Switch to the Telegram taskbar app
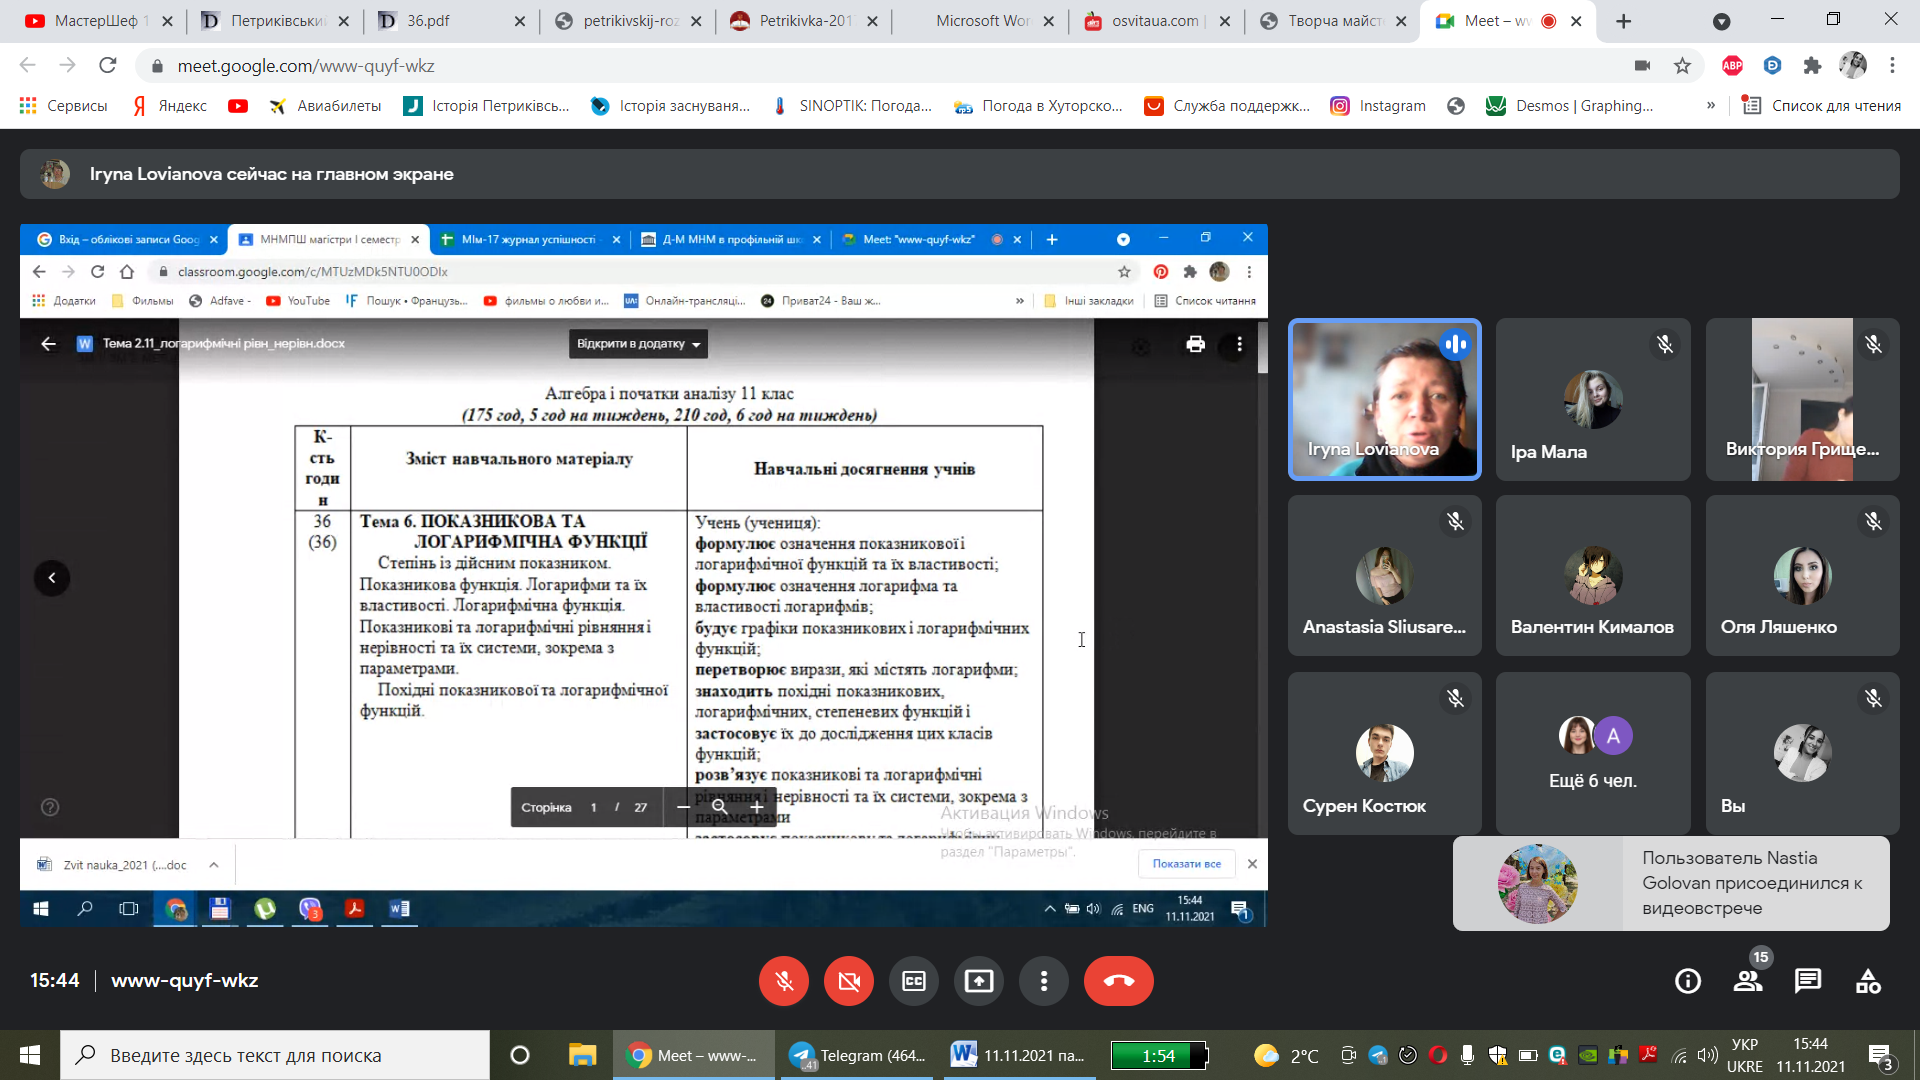1920x1080 pixels. [x=859, y=1055]
